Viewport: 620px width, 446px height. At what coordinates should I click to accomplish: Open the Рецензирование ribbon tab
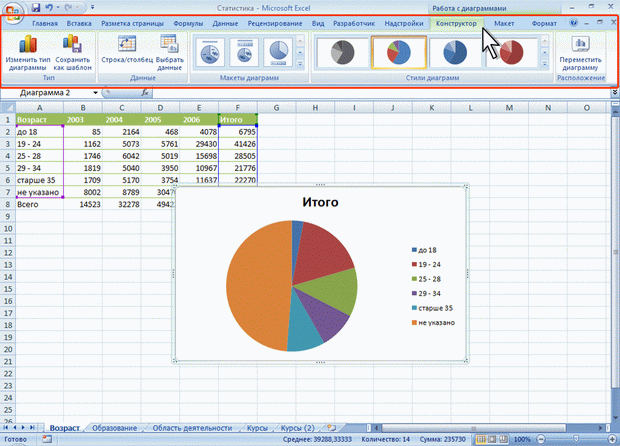[275, 23]
